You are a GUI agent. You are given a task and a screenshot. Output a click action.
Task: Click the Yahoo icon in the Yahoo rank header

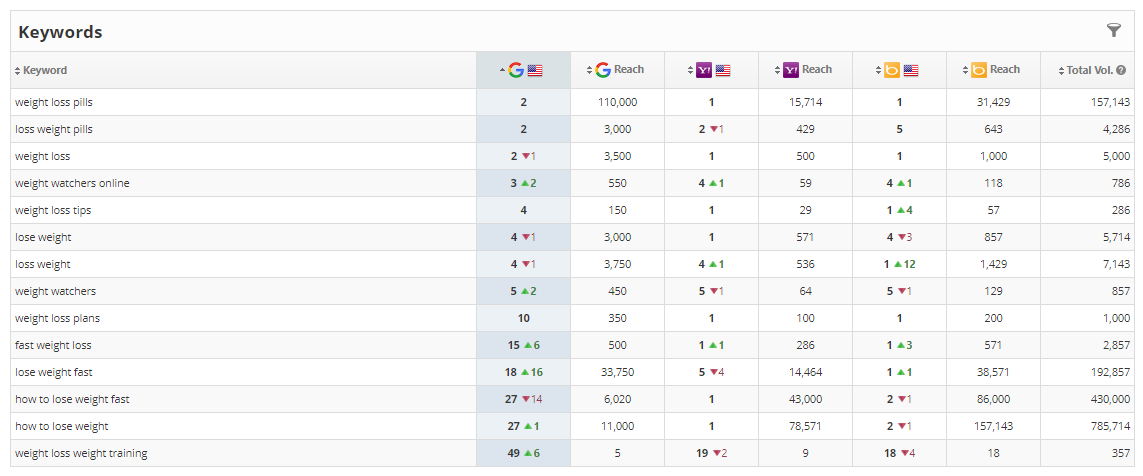coord(704,70)
